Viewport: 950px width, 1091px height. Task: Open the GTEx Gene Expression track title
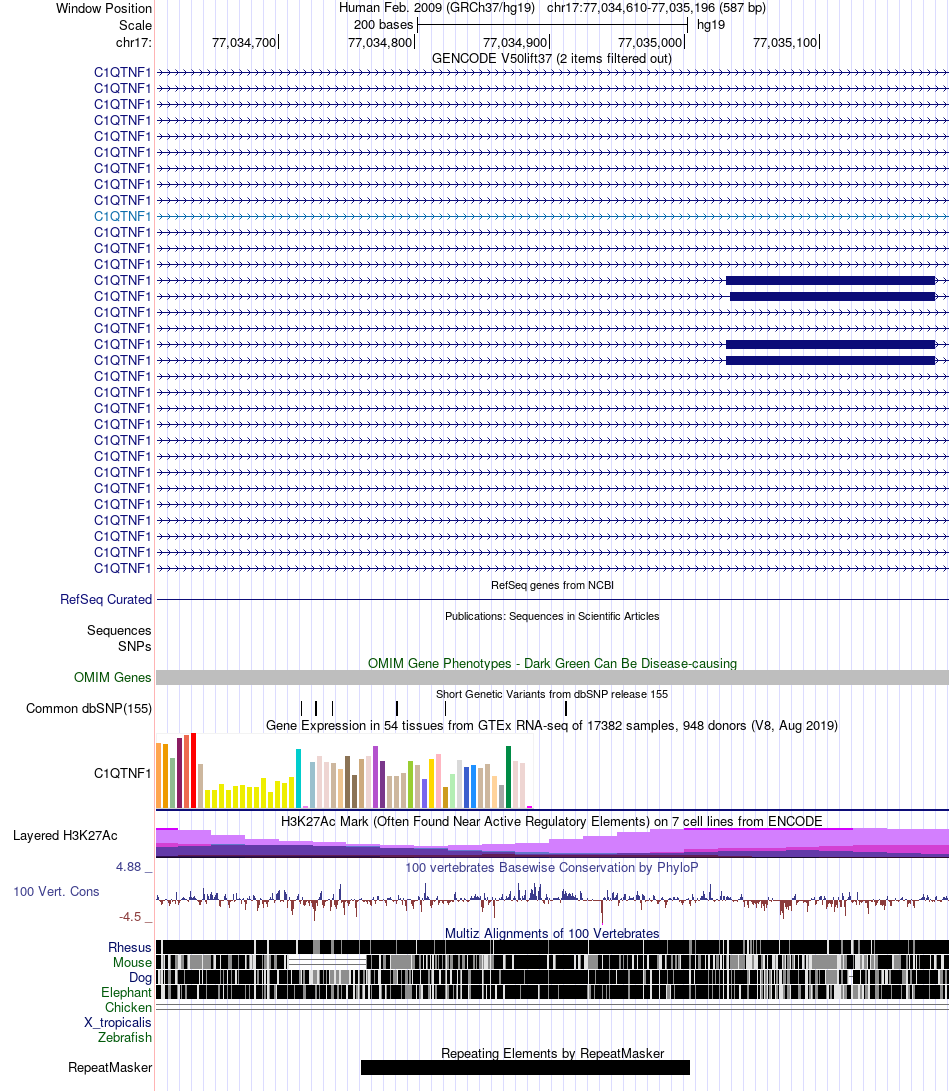click(x=552, y=726)
